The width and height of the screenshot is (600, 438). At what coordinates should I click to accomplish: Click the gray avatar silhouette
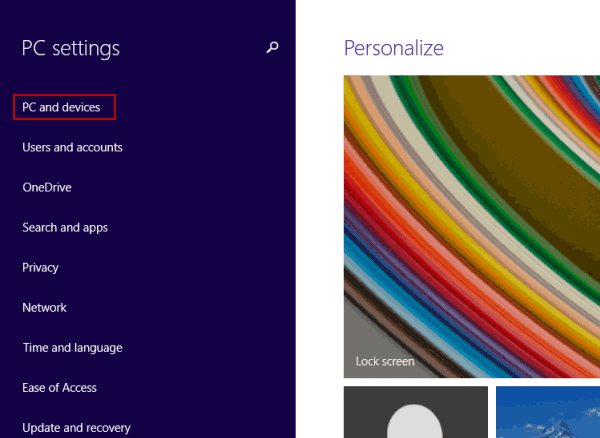[x=414, y=421]
